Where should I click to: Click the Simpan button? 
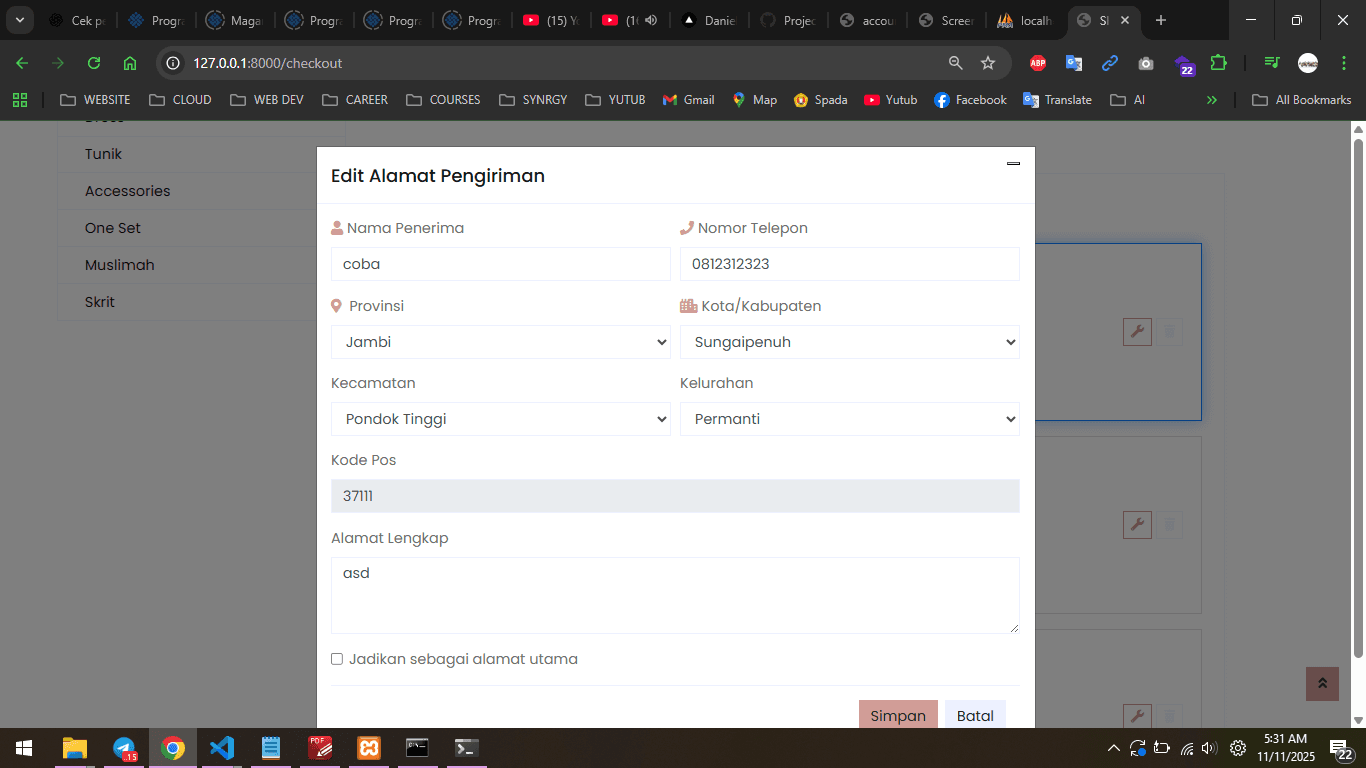click(x=897, y=714)
